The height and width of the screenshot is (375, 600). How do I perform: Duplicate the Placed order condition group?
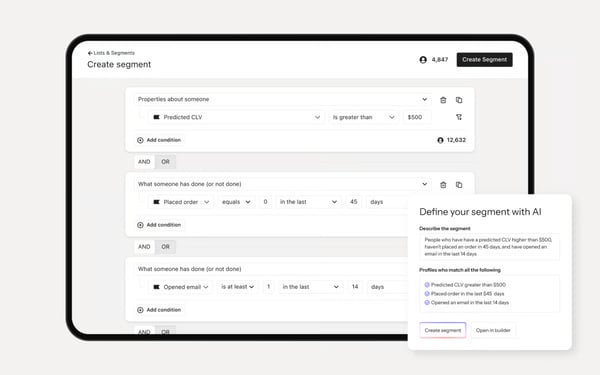(x=459, y=185)
